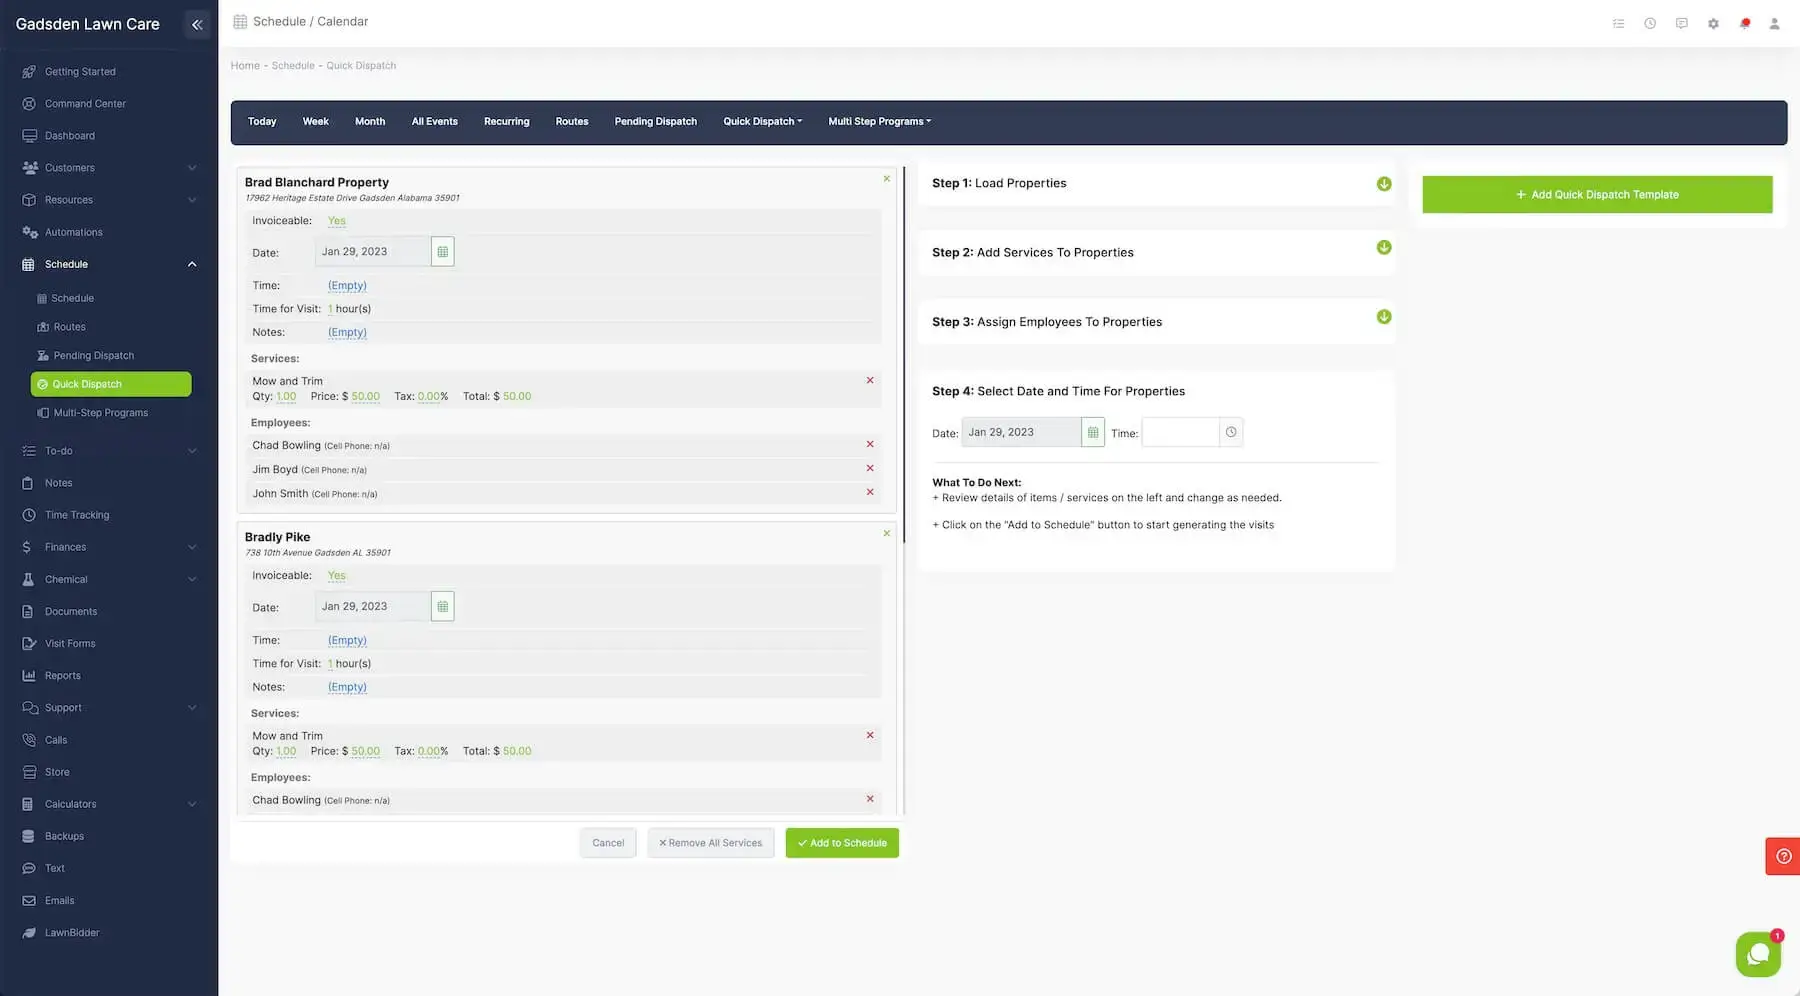1800x996 pixels.
Task: Click the Add to Schedule button
Action: coord(842,843)
